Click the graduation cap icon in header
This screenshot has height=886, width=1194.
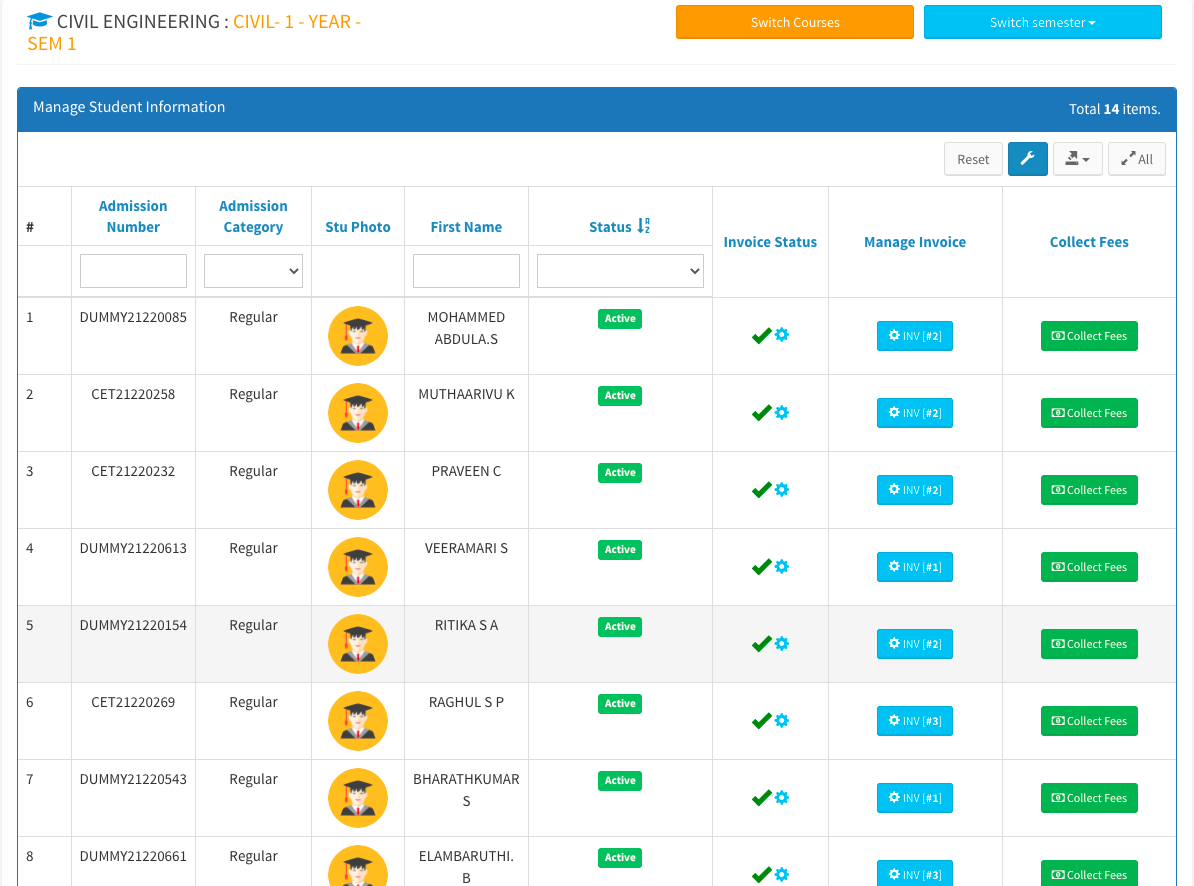tap(40, 21)
